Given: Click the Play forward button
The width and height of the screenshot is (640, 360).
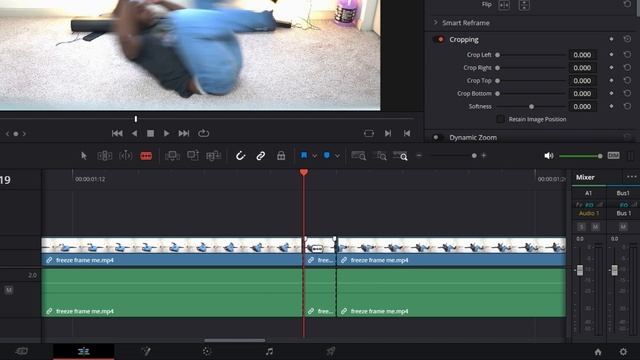Looking at the screenshot, I should [x=167, y=133].
